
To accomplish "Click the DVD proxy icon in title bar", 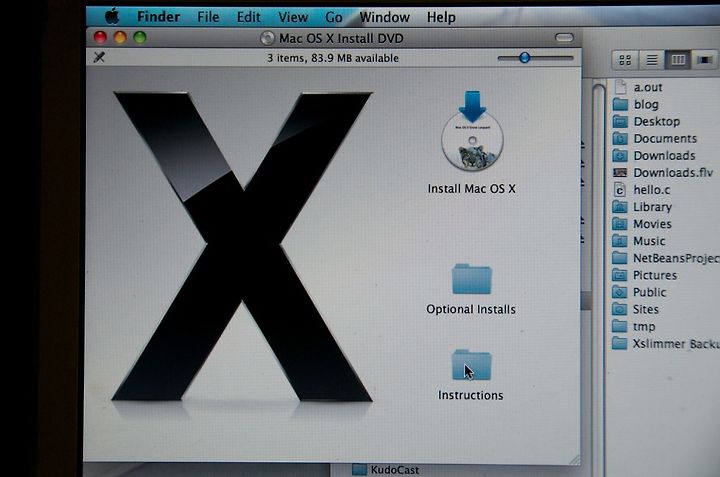I will [267, 38].
